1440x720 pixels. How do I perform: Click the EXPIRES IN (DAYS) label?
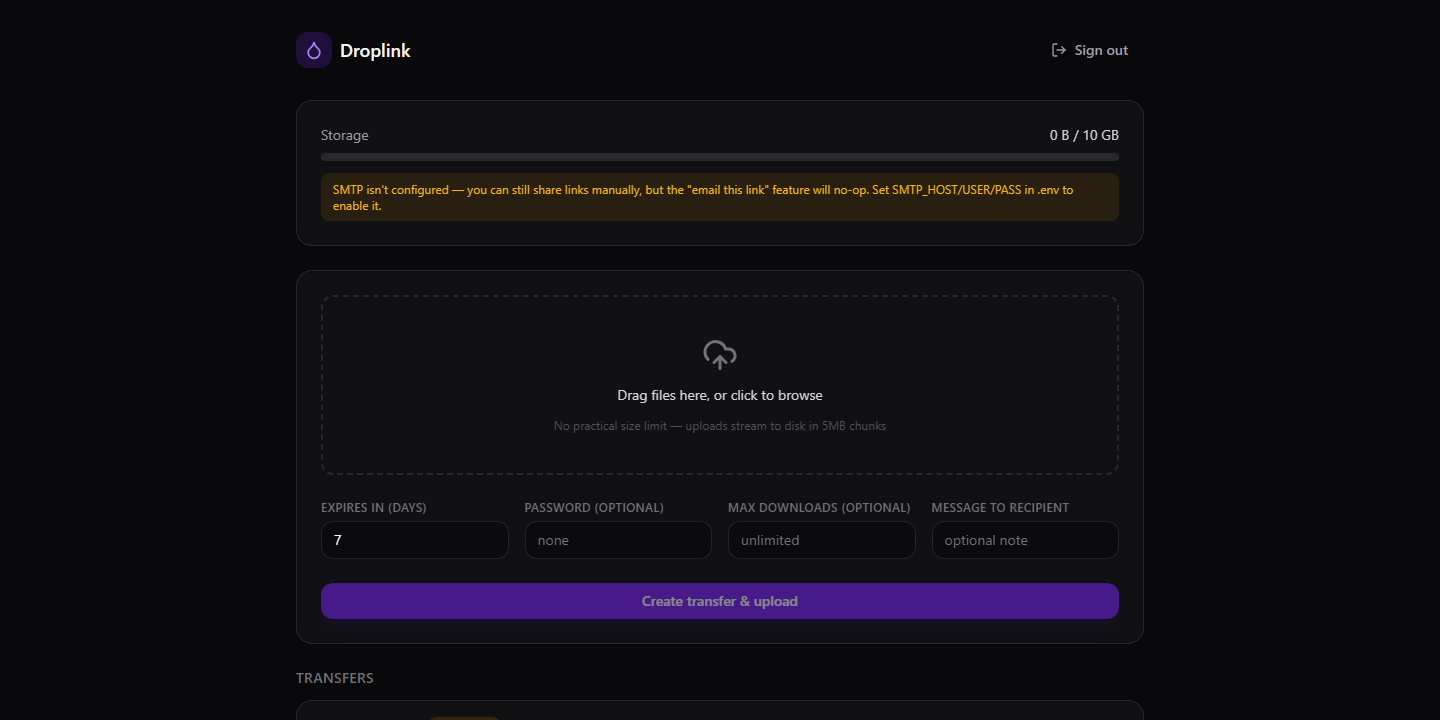tap(374, 508)
